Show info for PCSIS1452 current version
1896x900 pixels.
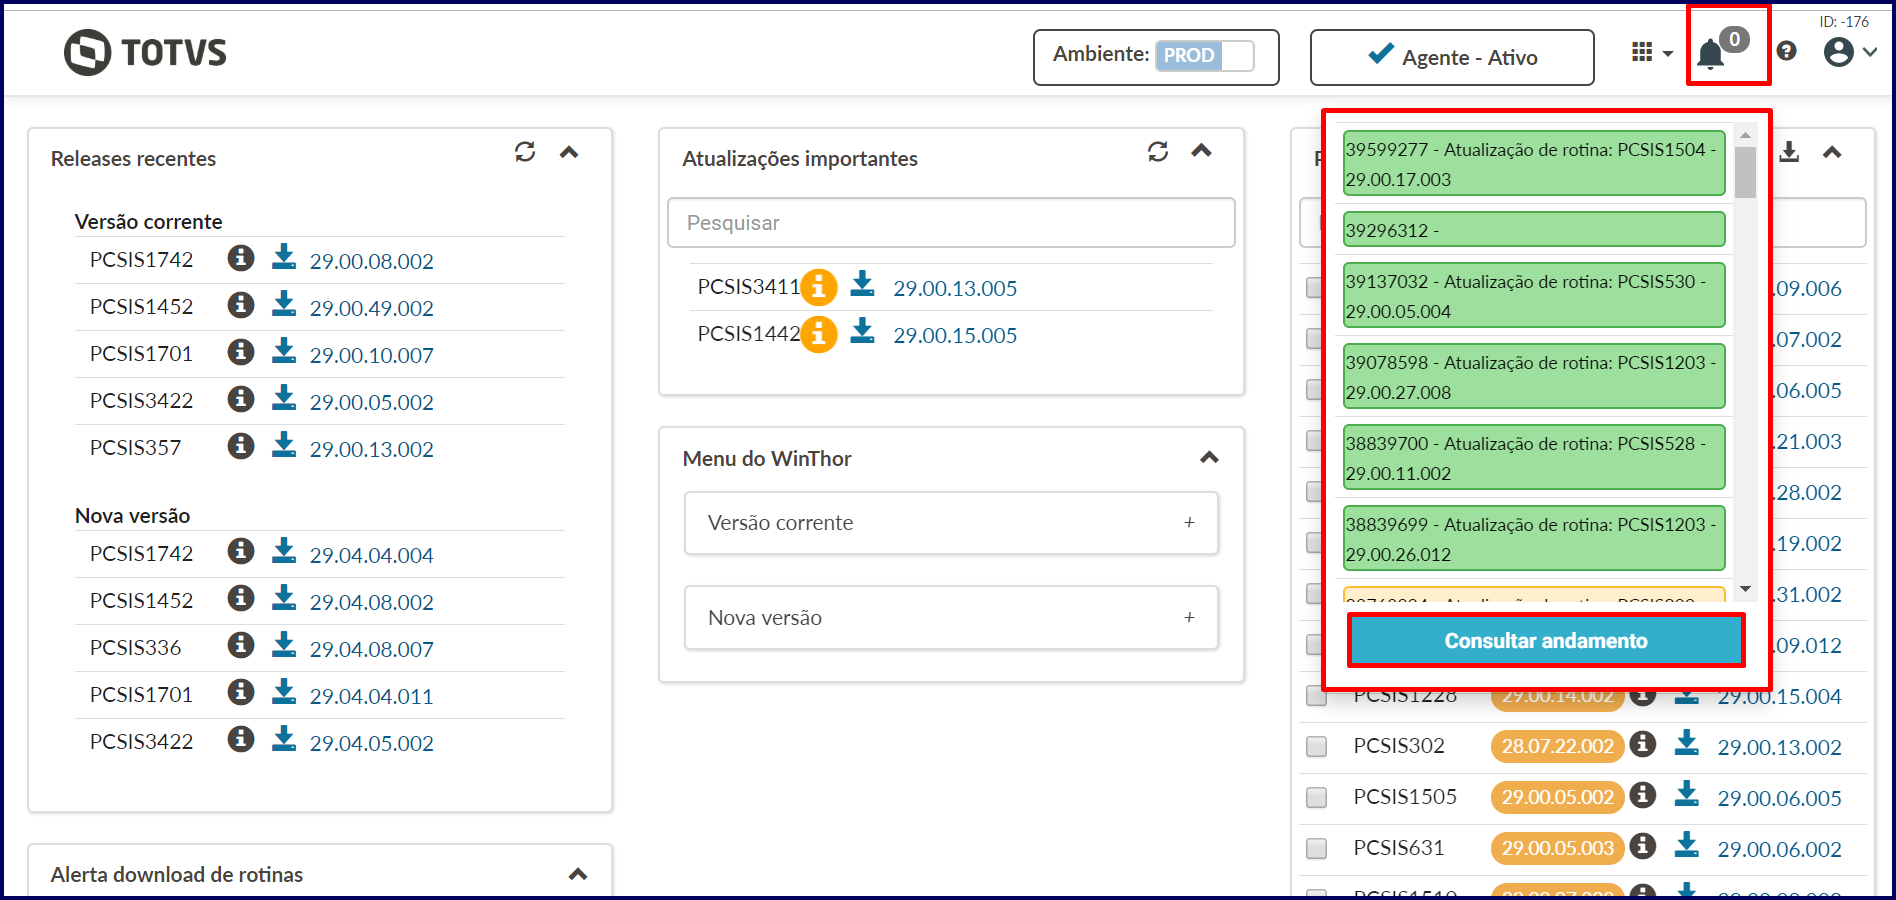point(240,305)
